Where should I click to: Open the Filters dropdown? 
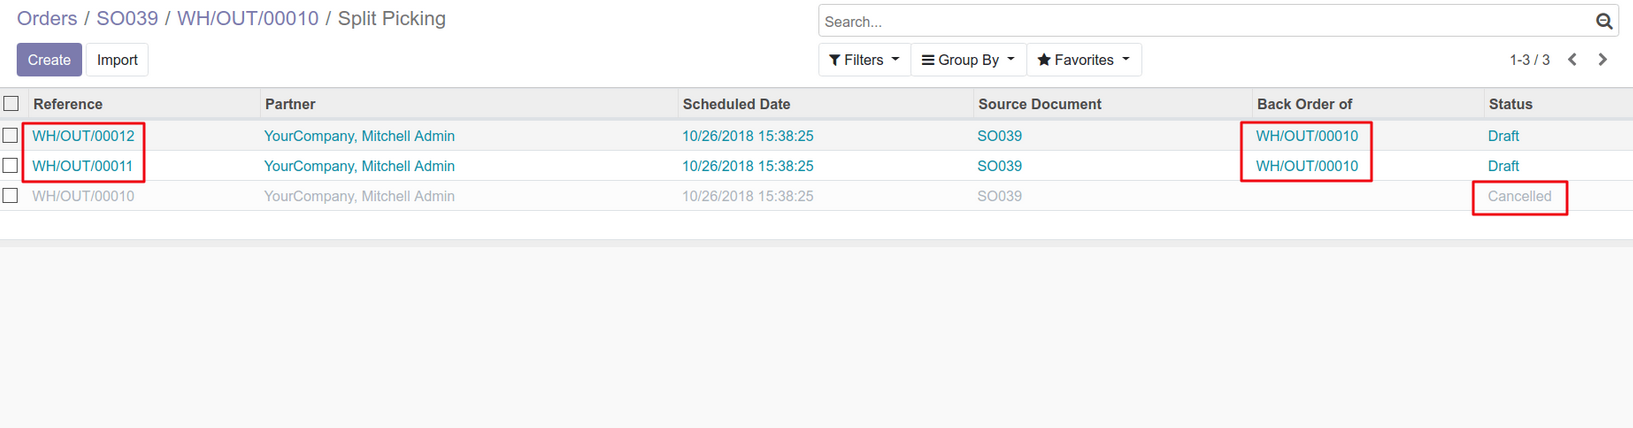(x=864, y=60)
